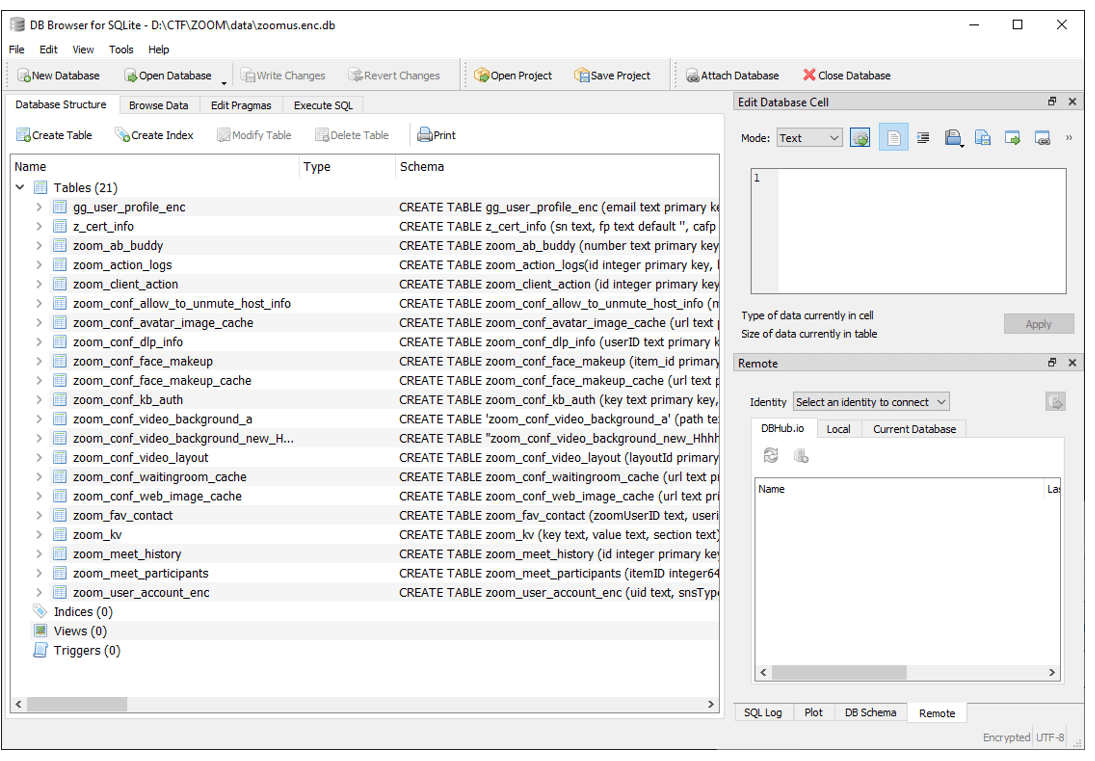The height and width of the screenshot is (761, 1095).
Task: Click Revert Changes in the toolbar
Action: point(395,75)
